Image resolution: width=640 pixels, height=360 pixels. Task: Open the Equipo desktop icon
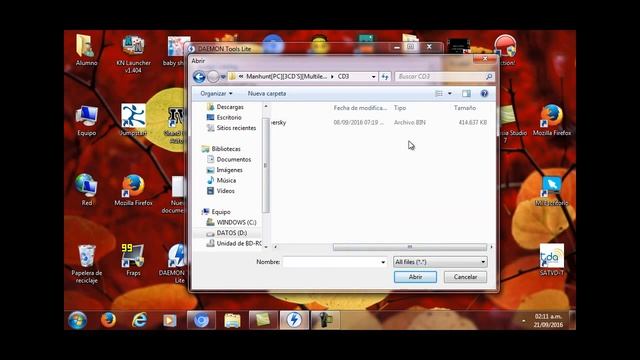point(87,120)
